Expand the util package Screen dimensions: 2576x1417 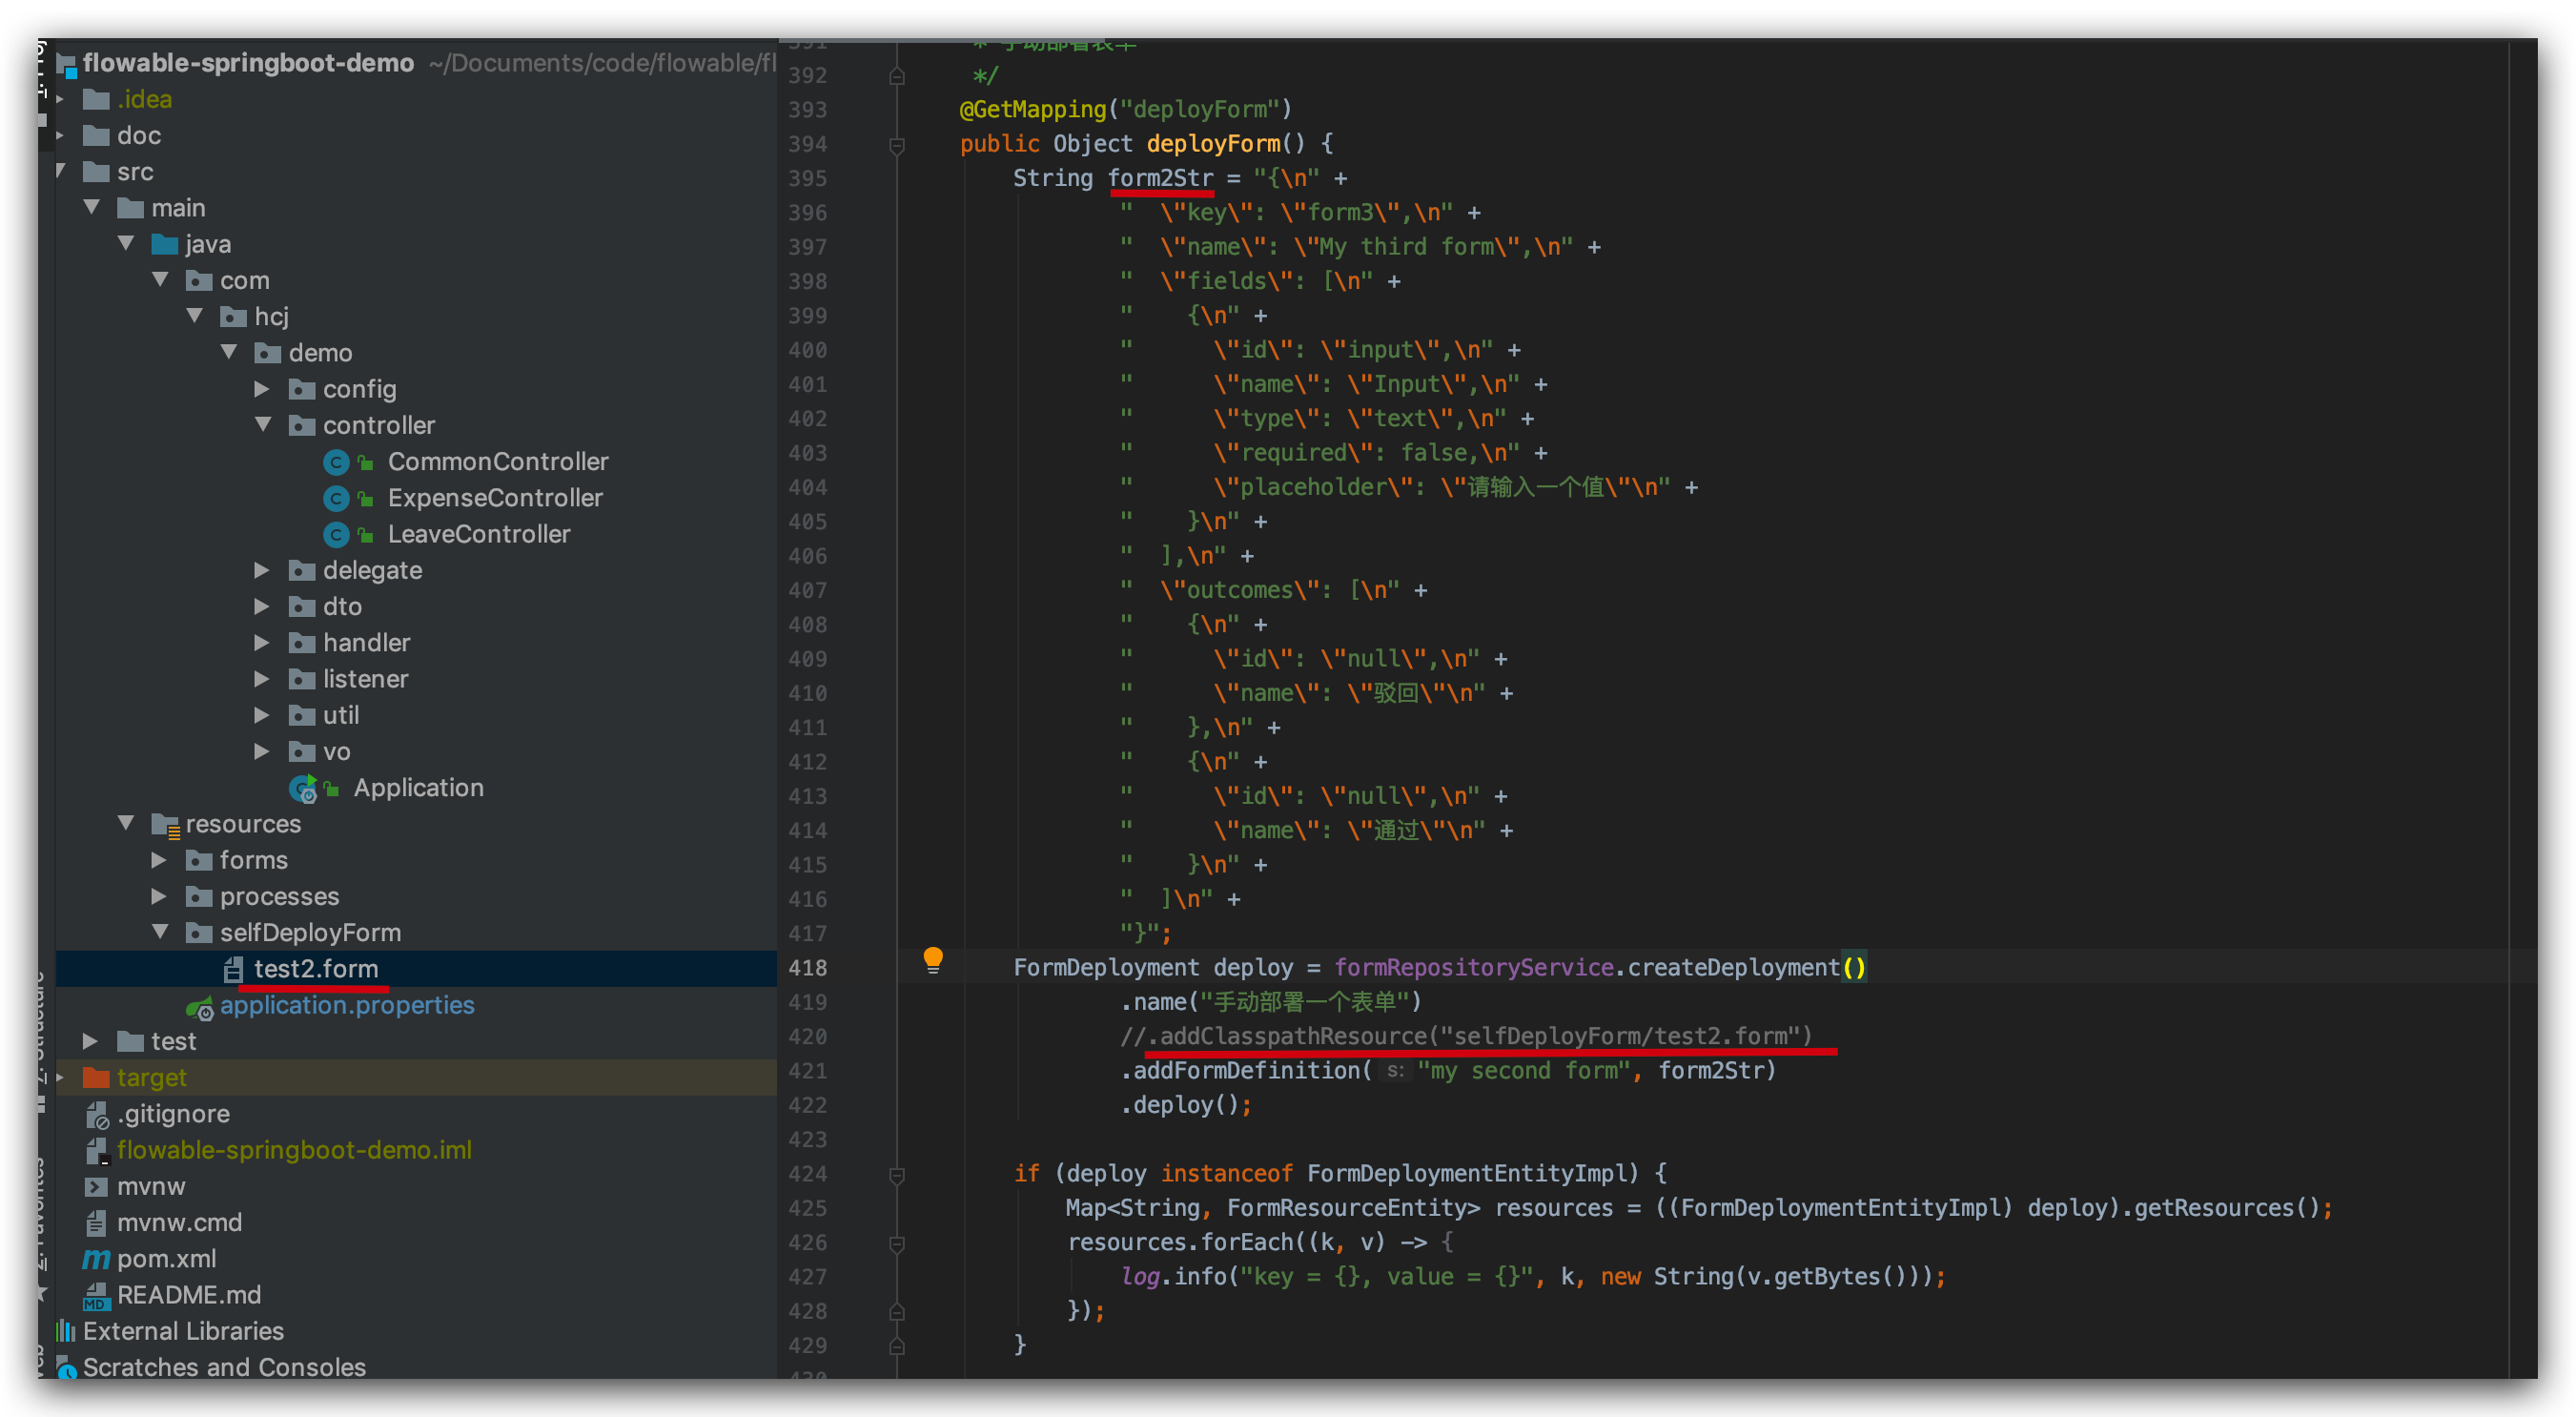click(262, 715)
